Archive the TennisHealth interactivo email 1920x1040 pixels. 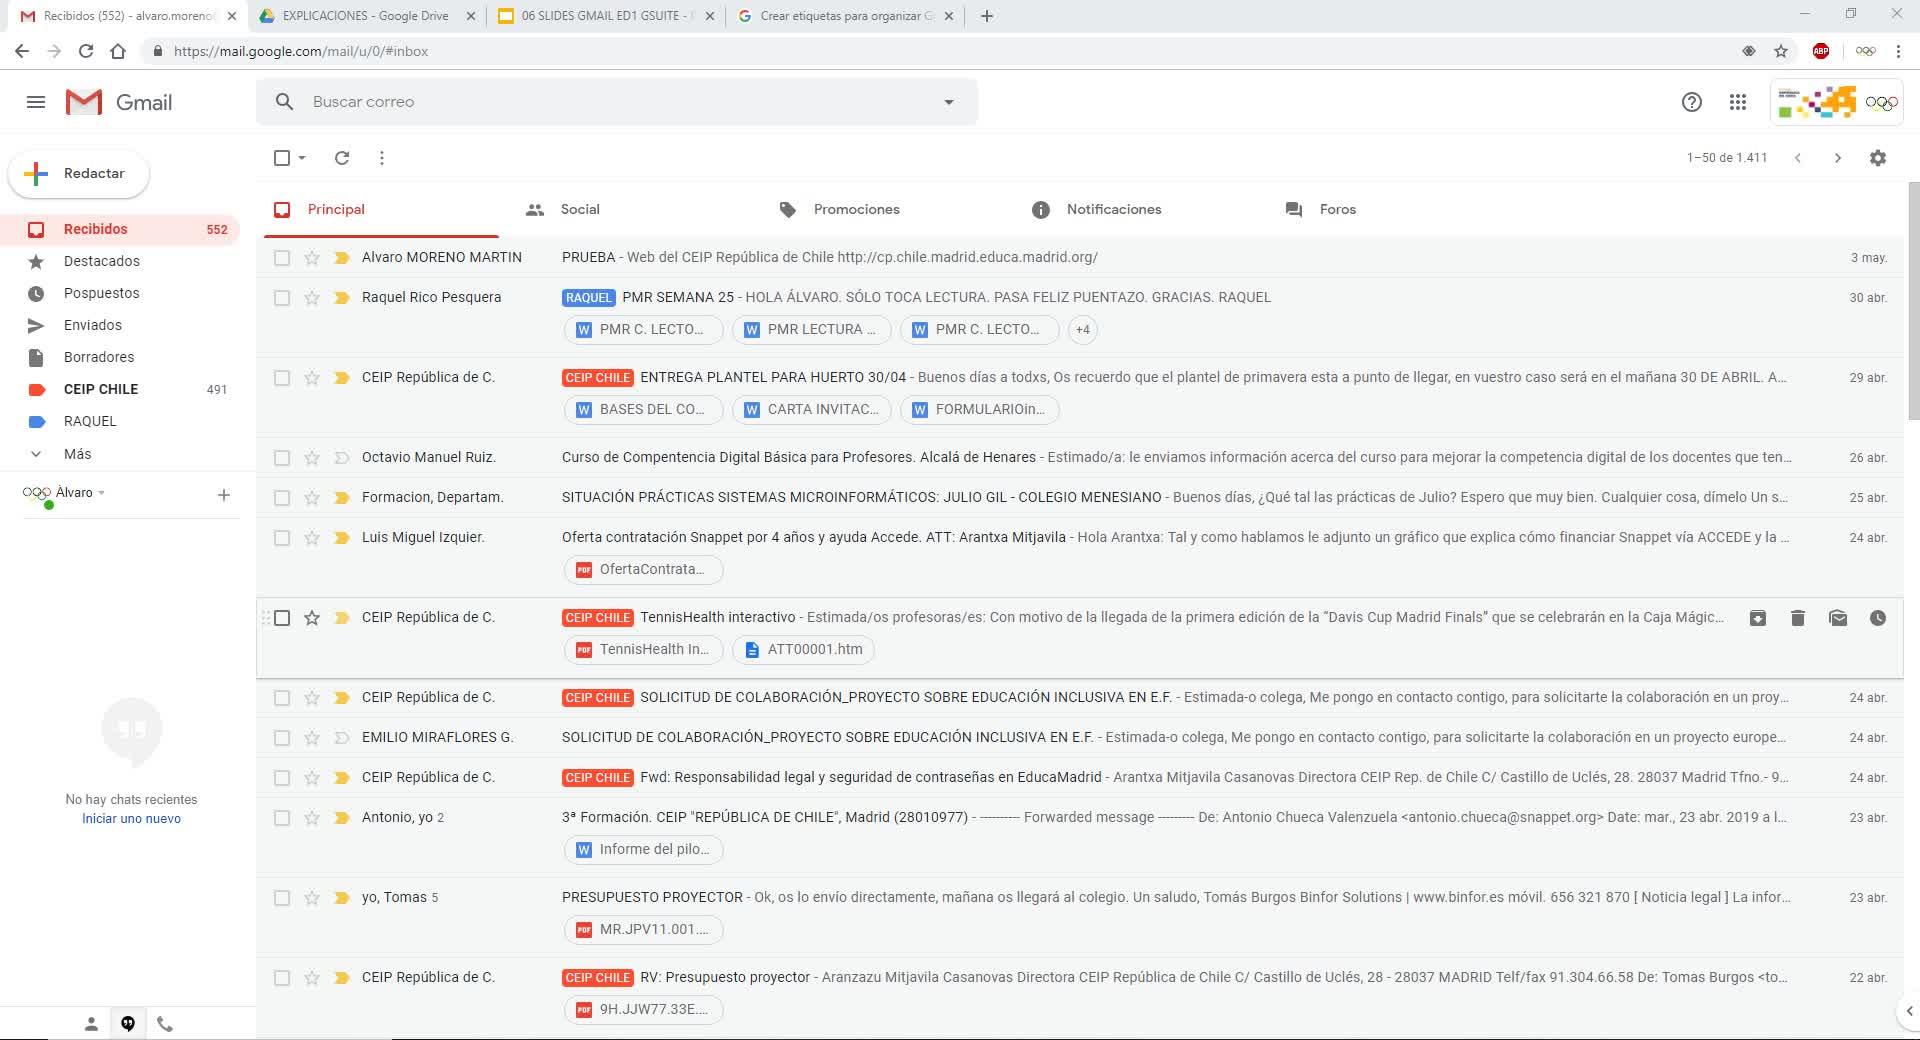click(1758, 618)
